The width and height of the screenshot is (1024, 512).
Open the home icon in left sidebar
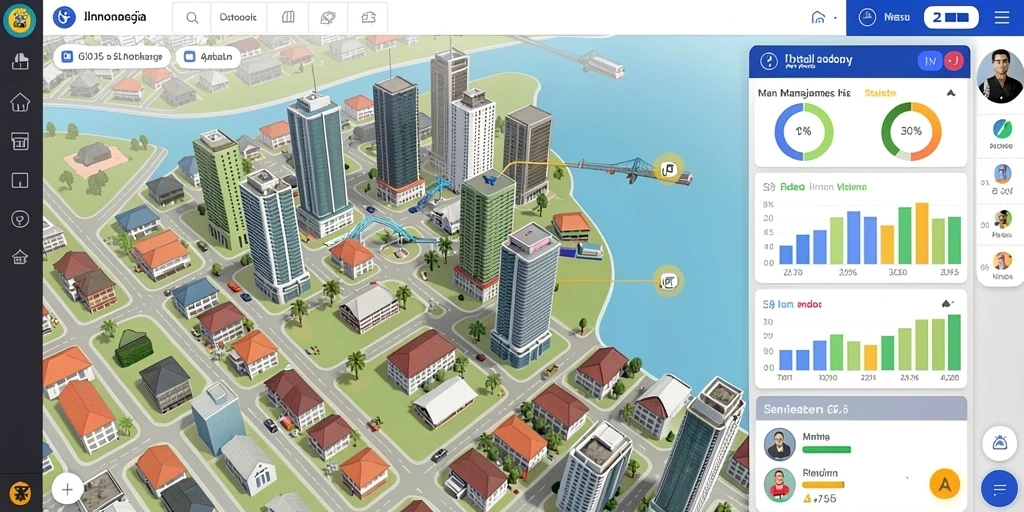[x=20, y=102]
